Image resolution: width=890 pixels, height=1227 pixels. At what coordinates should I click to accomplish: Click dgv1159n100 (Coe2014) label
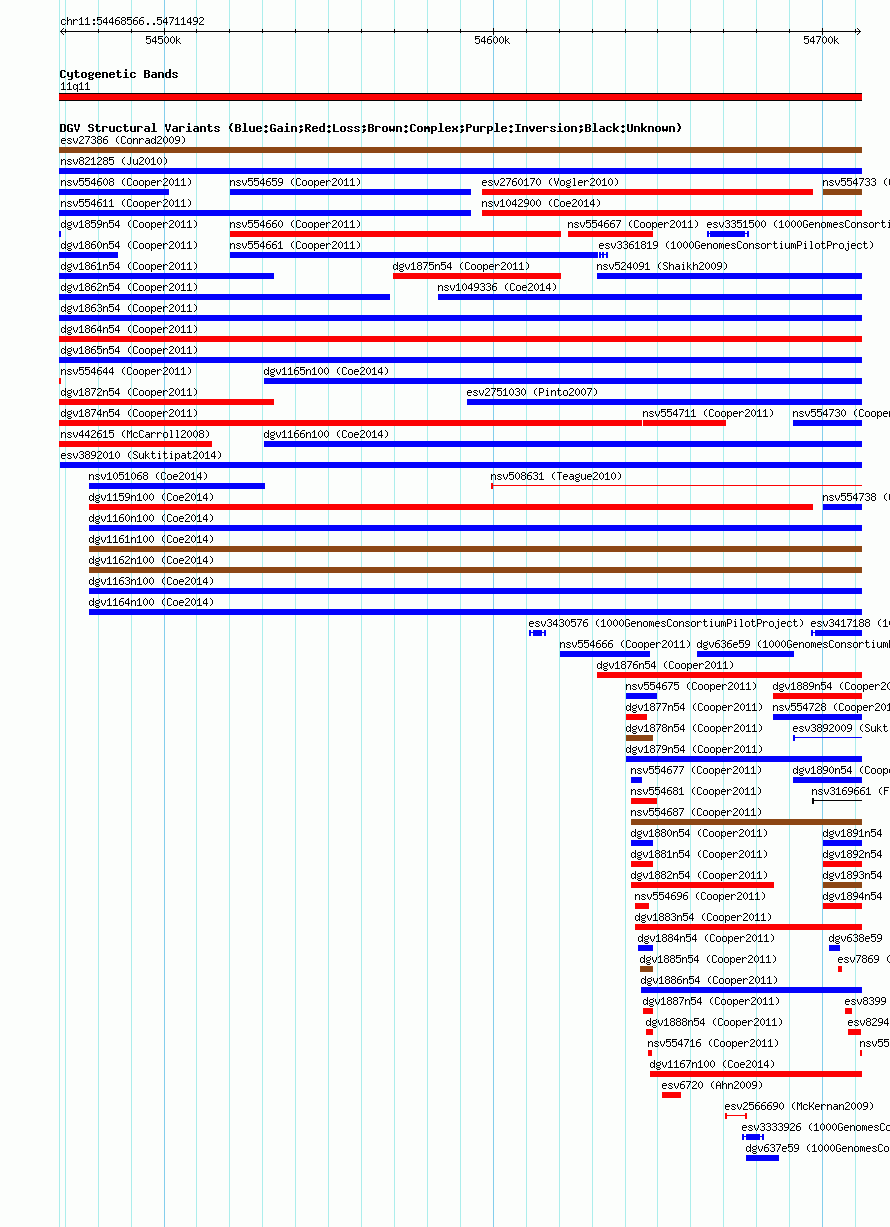(152, 497)
